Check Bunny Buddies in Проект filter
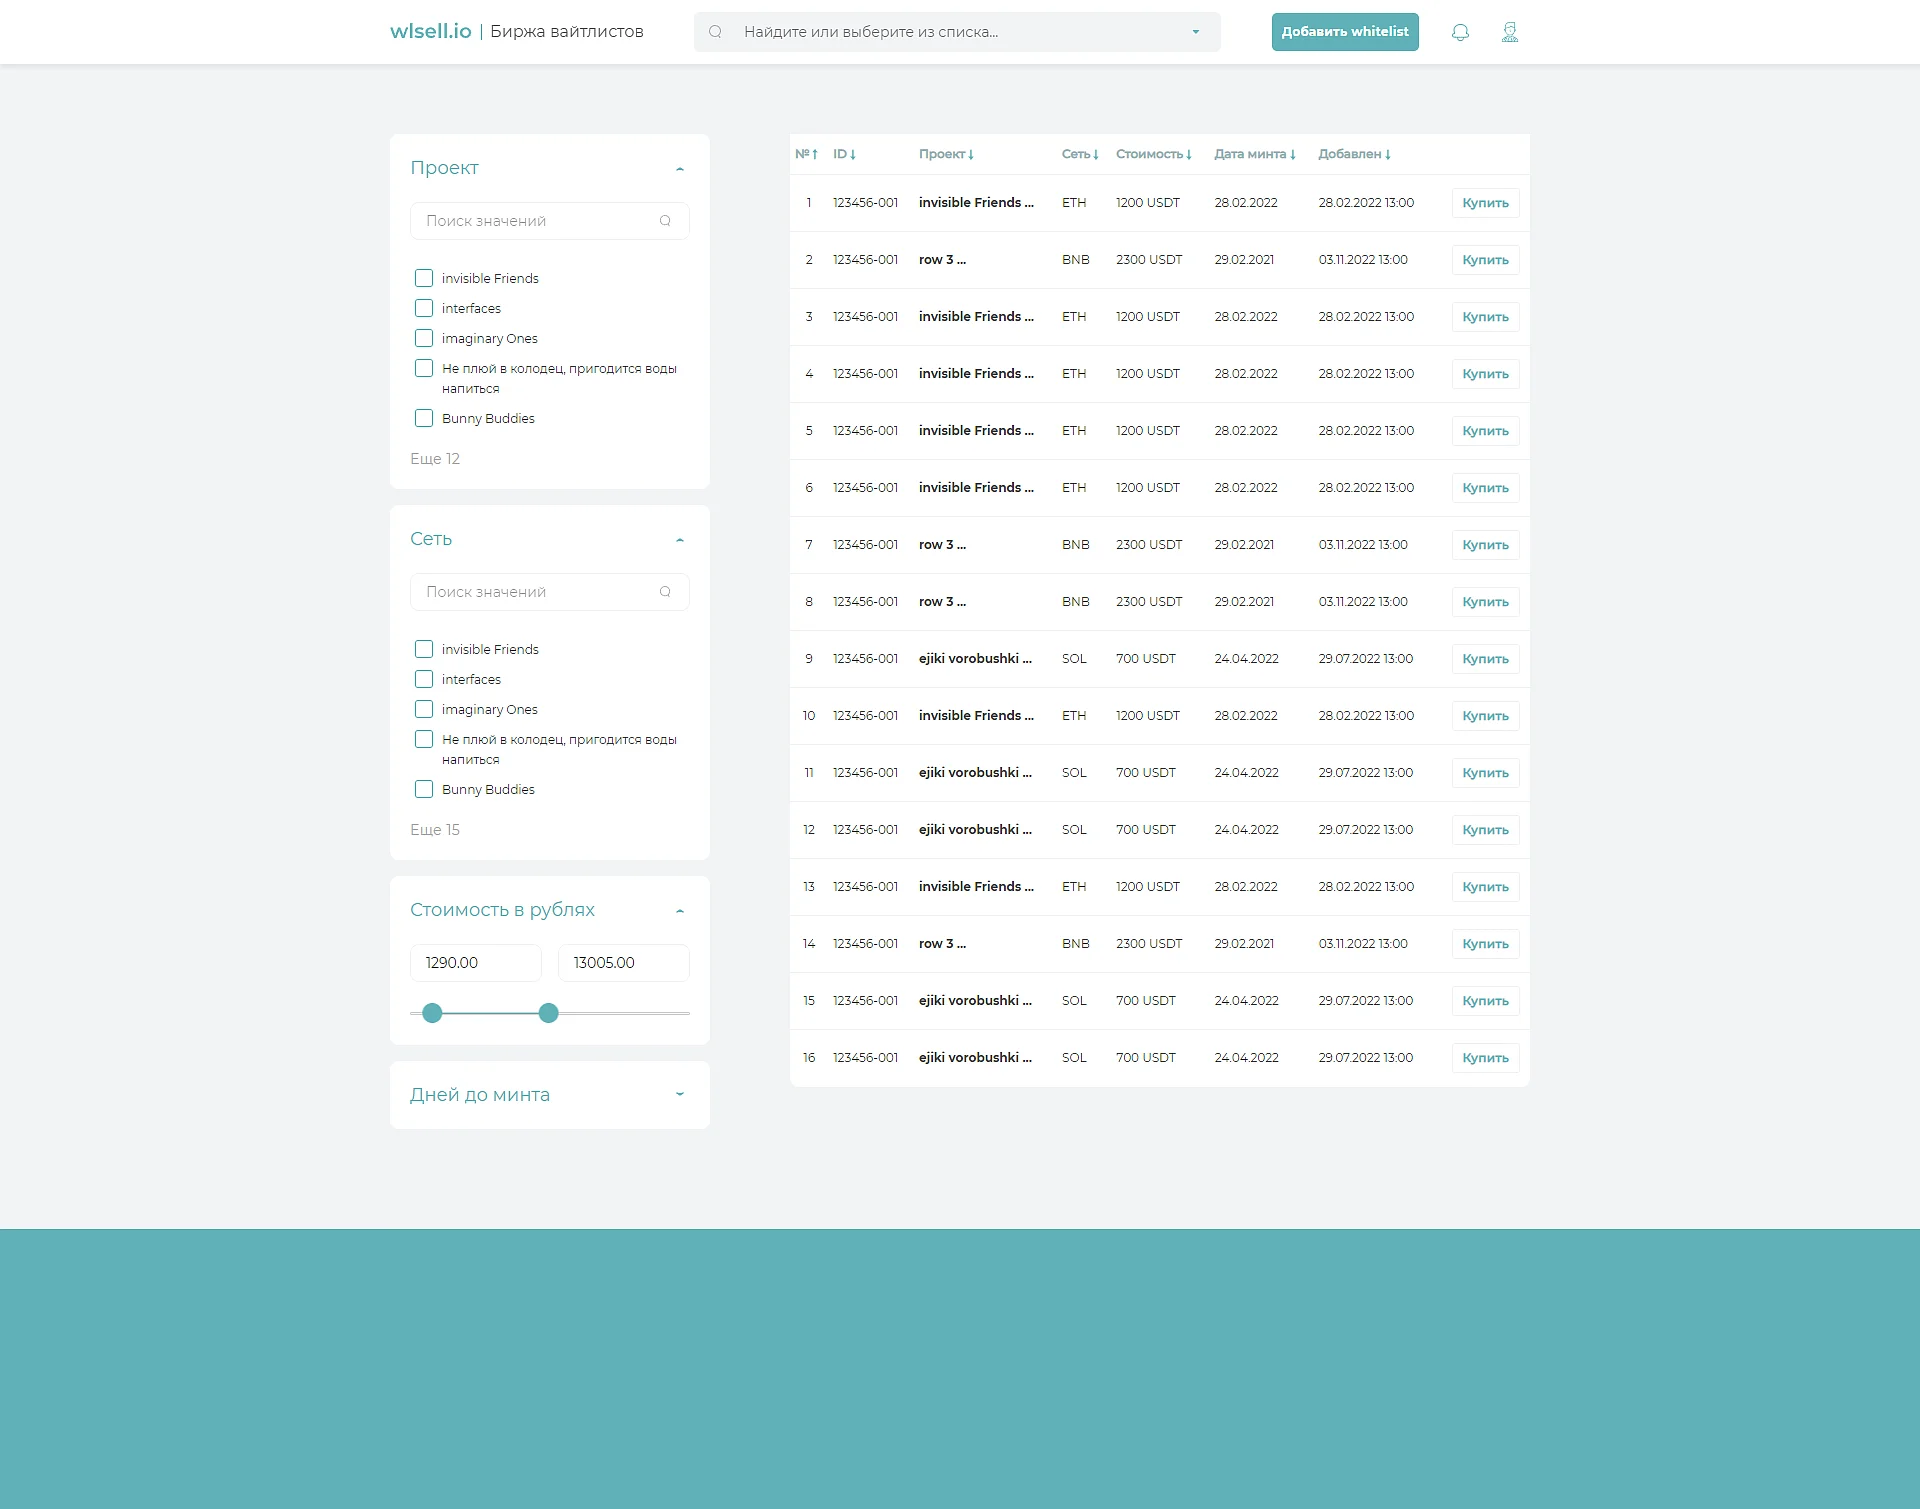 pyautogui.click(x=424, y=418)
